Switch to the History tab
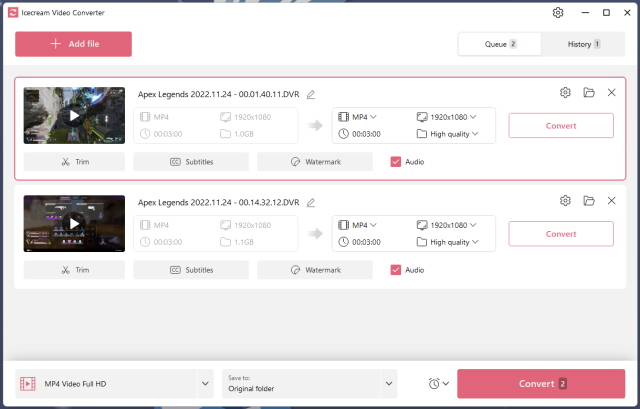Image resolution: width=640 pixels, height=409 pixels. click(x=582, y=44)
